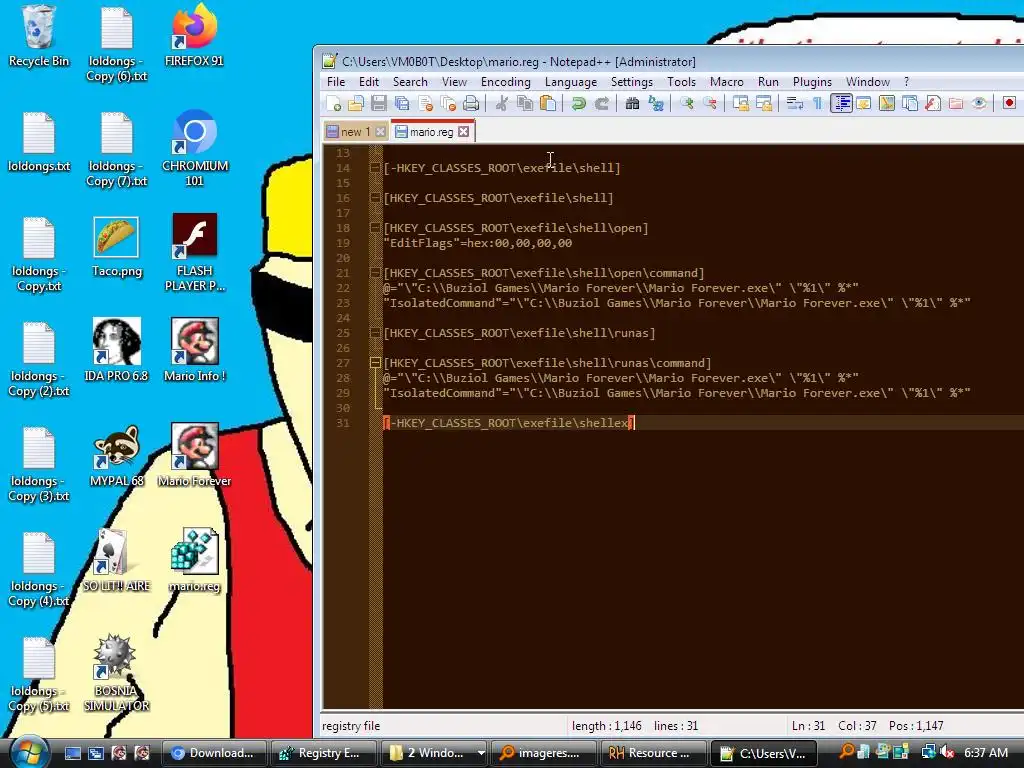Collapse fold marker on line 27
The width and height of the screenshot is (1024, 768).
[375, 363]
